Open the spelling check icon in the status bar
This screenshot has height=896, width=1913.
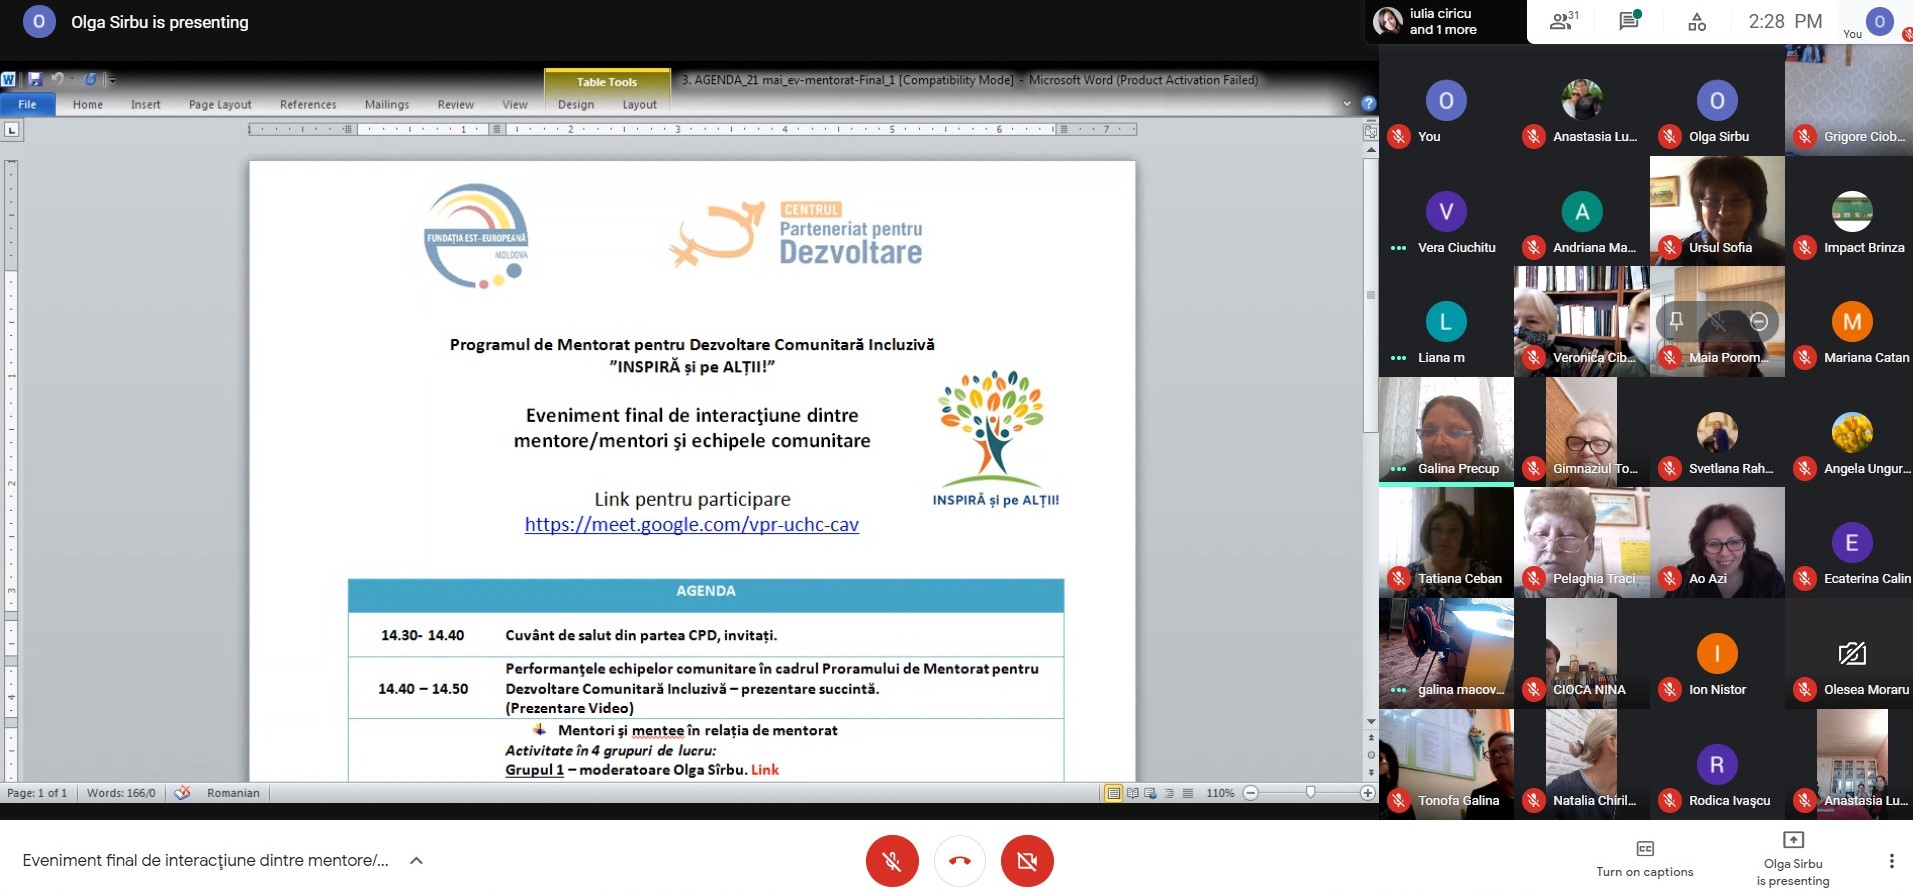(x=182, y=793)
